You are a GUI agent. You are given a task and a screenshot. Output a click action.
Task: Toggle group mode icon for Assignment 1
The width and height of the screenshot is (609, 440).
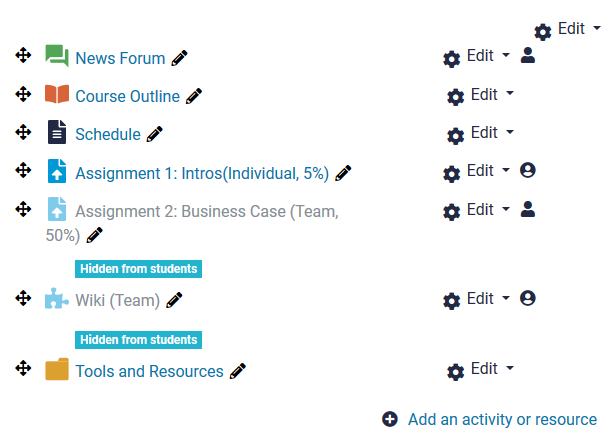[x=528, y=171]
